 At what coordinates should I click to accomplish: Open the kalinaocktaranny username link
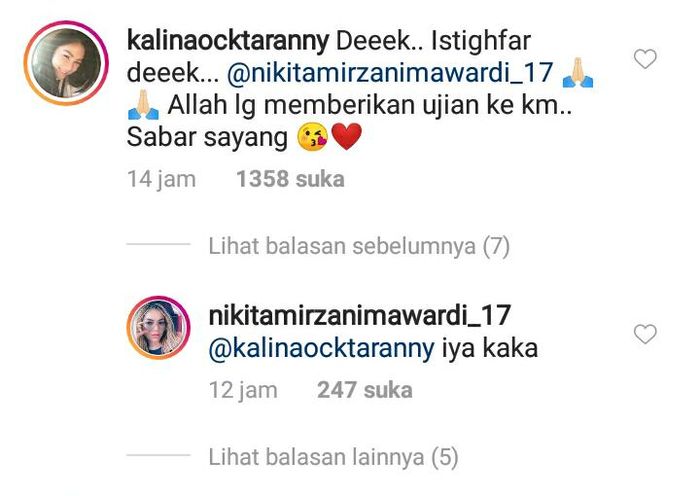coord(228,41)
